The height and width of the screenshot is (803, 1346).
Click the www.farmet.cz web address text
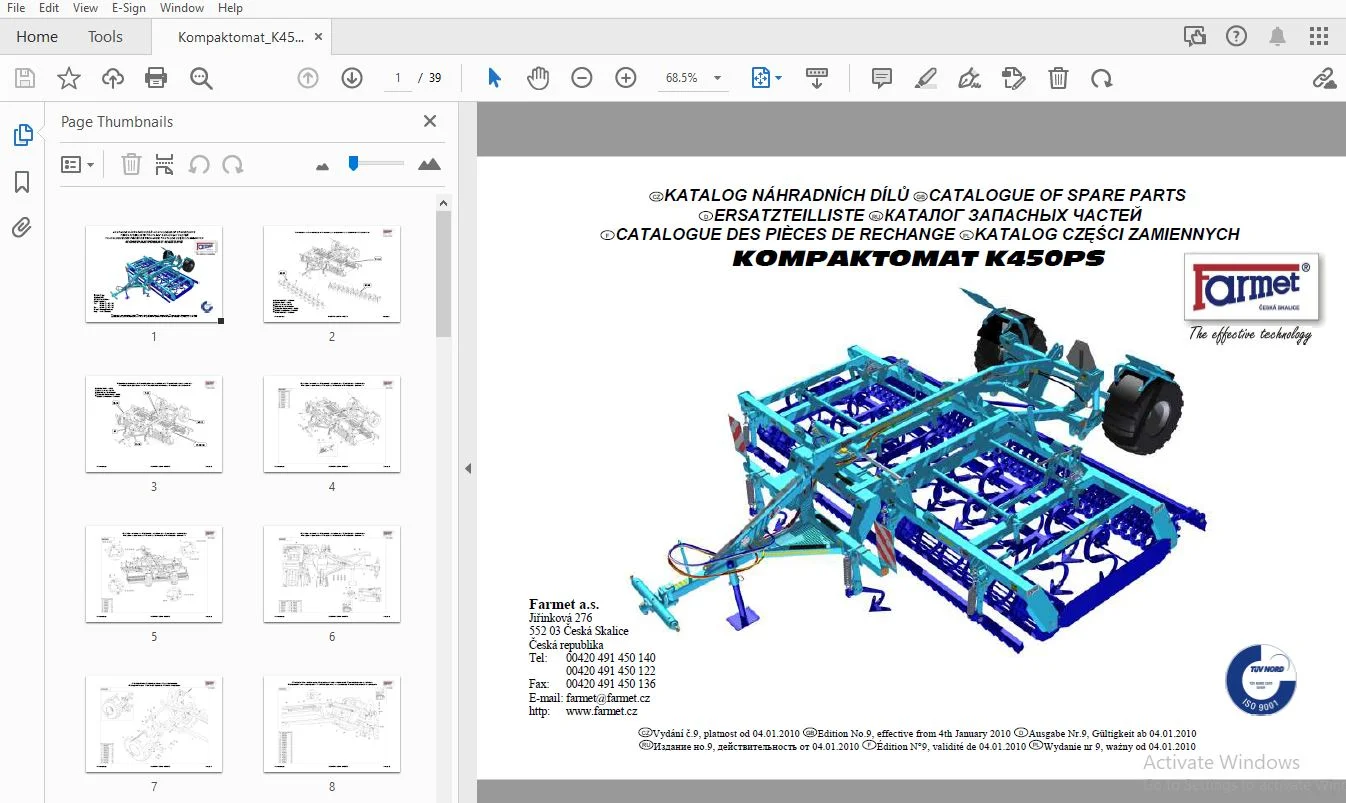(x=602, y=711)
